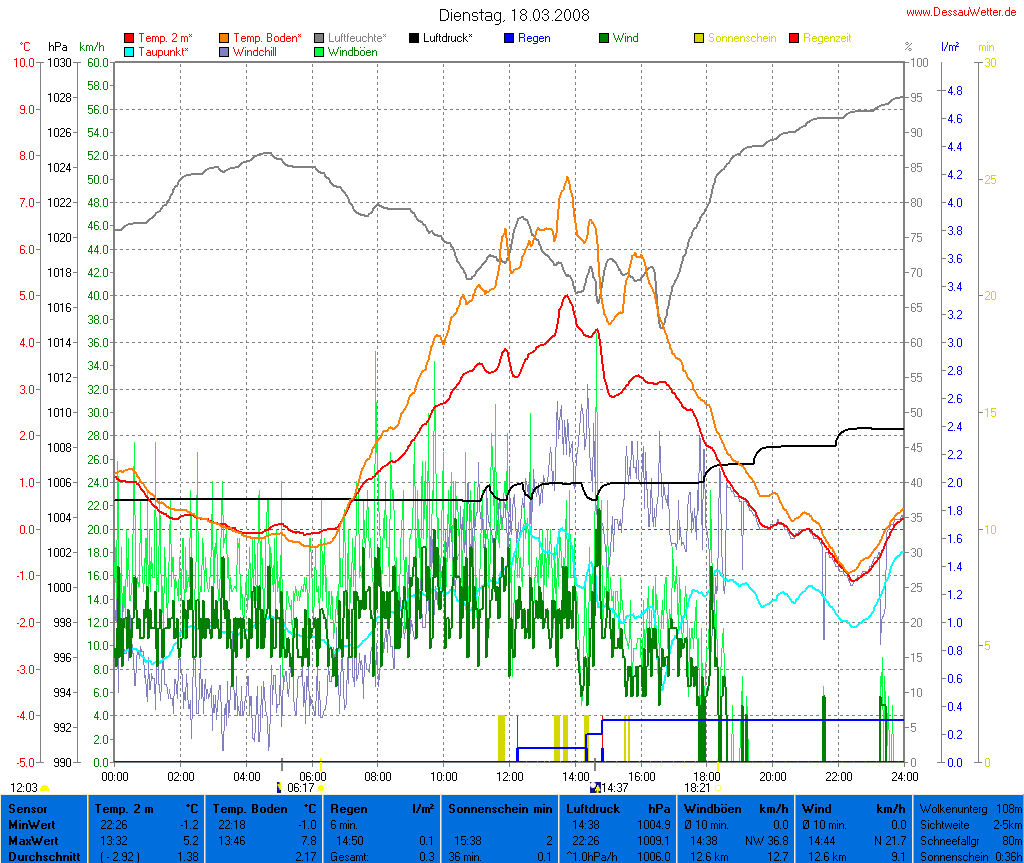Click the chart title Dienstag, 18.03.2008
Screen dimensions: 1024x863
514,15
